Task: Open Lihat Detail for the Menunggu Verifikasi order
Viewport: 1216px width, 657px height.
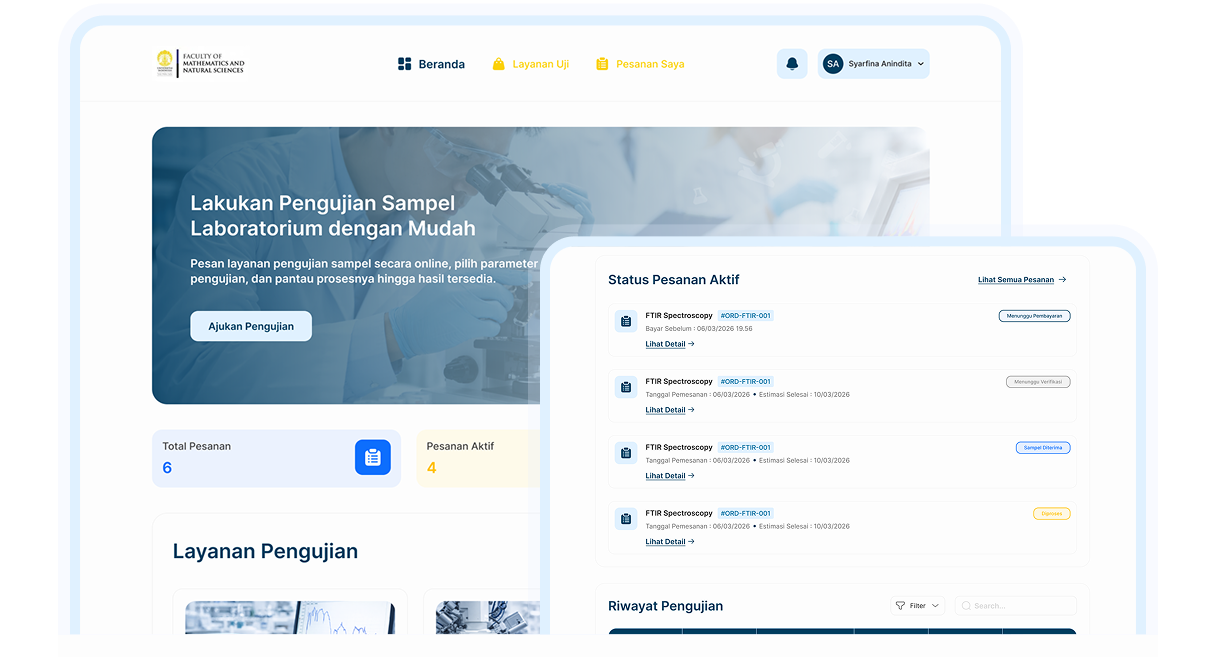Action: [x=670, y=410]
